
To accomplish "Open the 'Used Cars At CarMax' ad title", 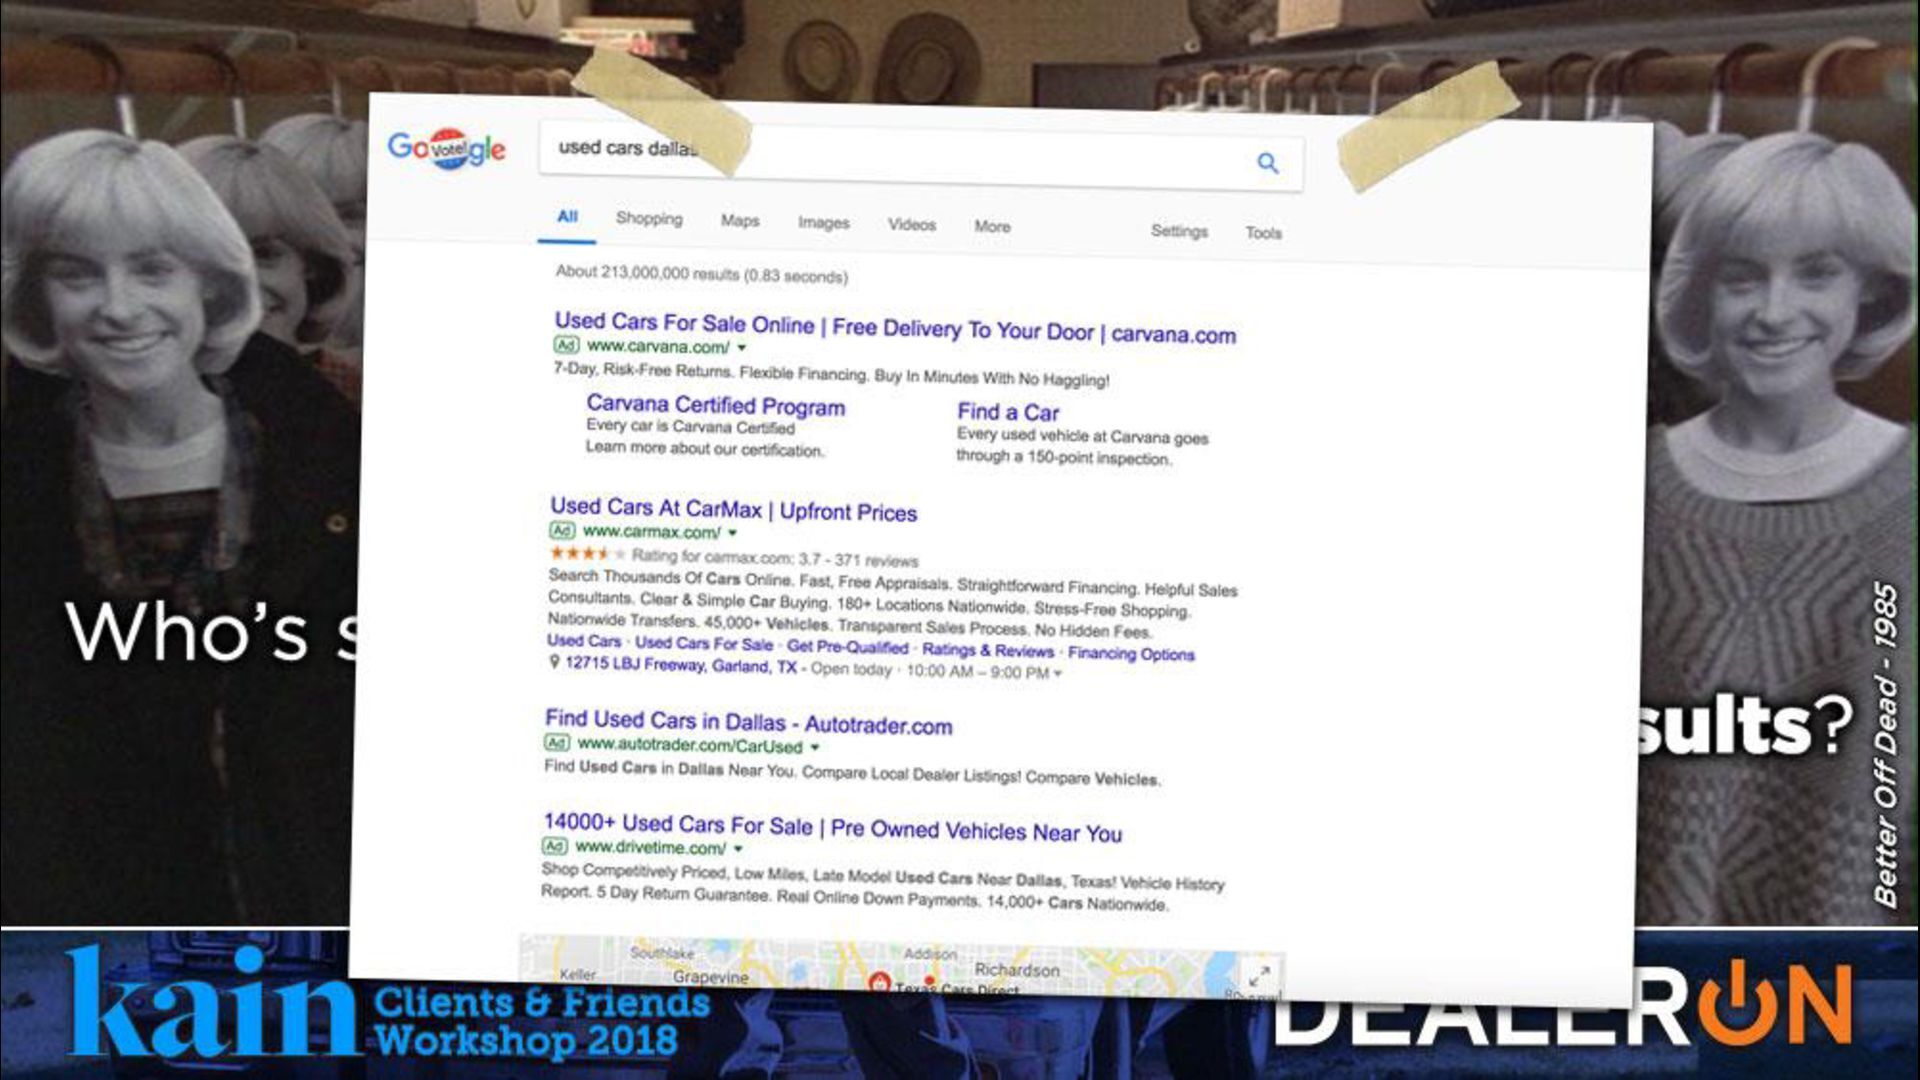I will point(733,509).
